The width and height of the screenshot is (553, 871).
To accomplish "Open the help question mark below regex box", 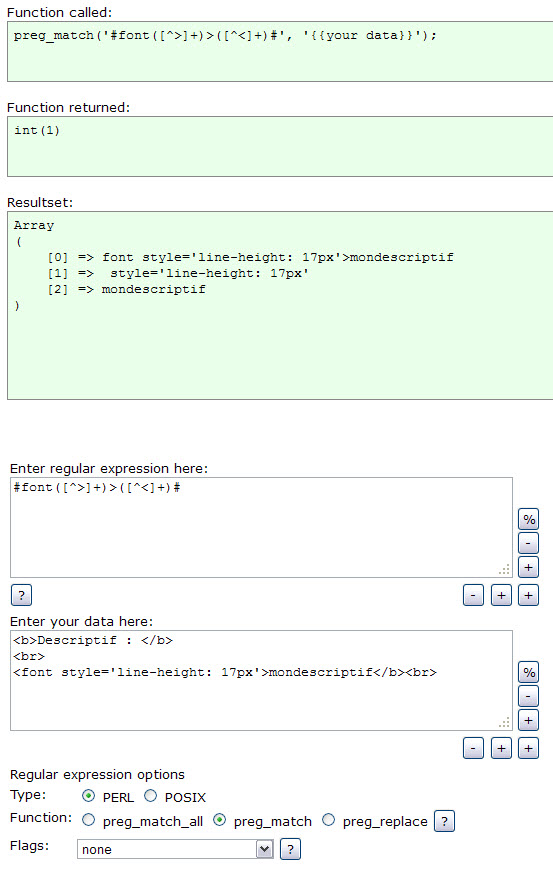I will point(22,595).
